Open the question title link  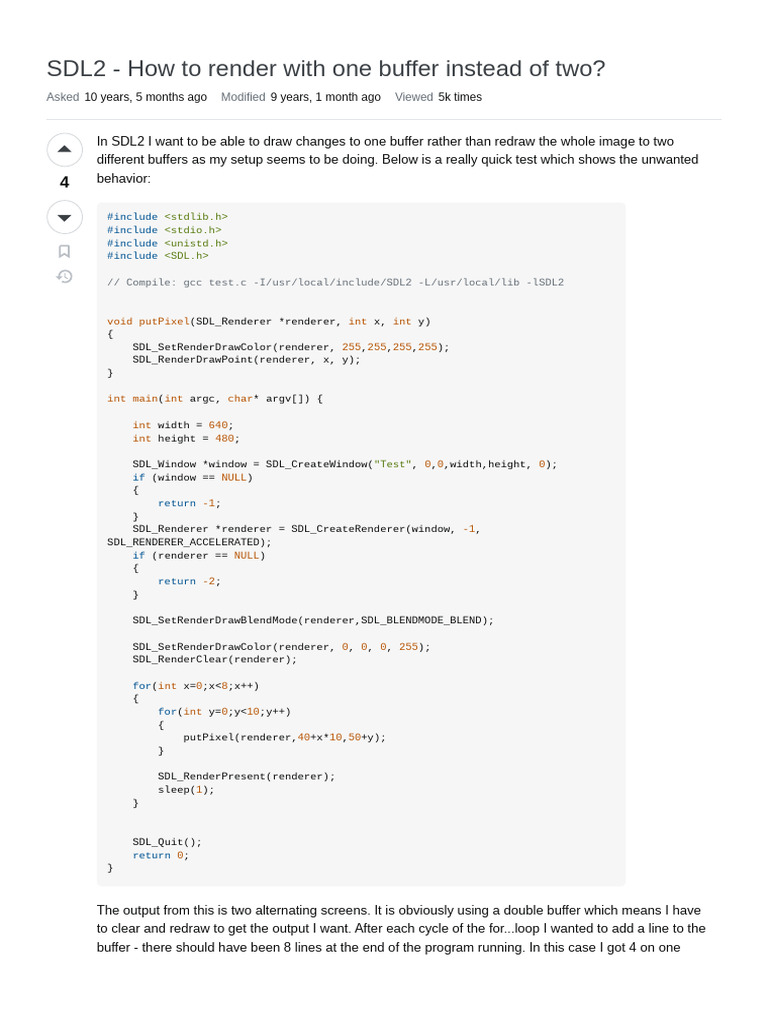coord(326,68)
